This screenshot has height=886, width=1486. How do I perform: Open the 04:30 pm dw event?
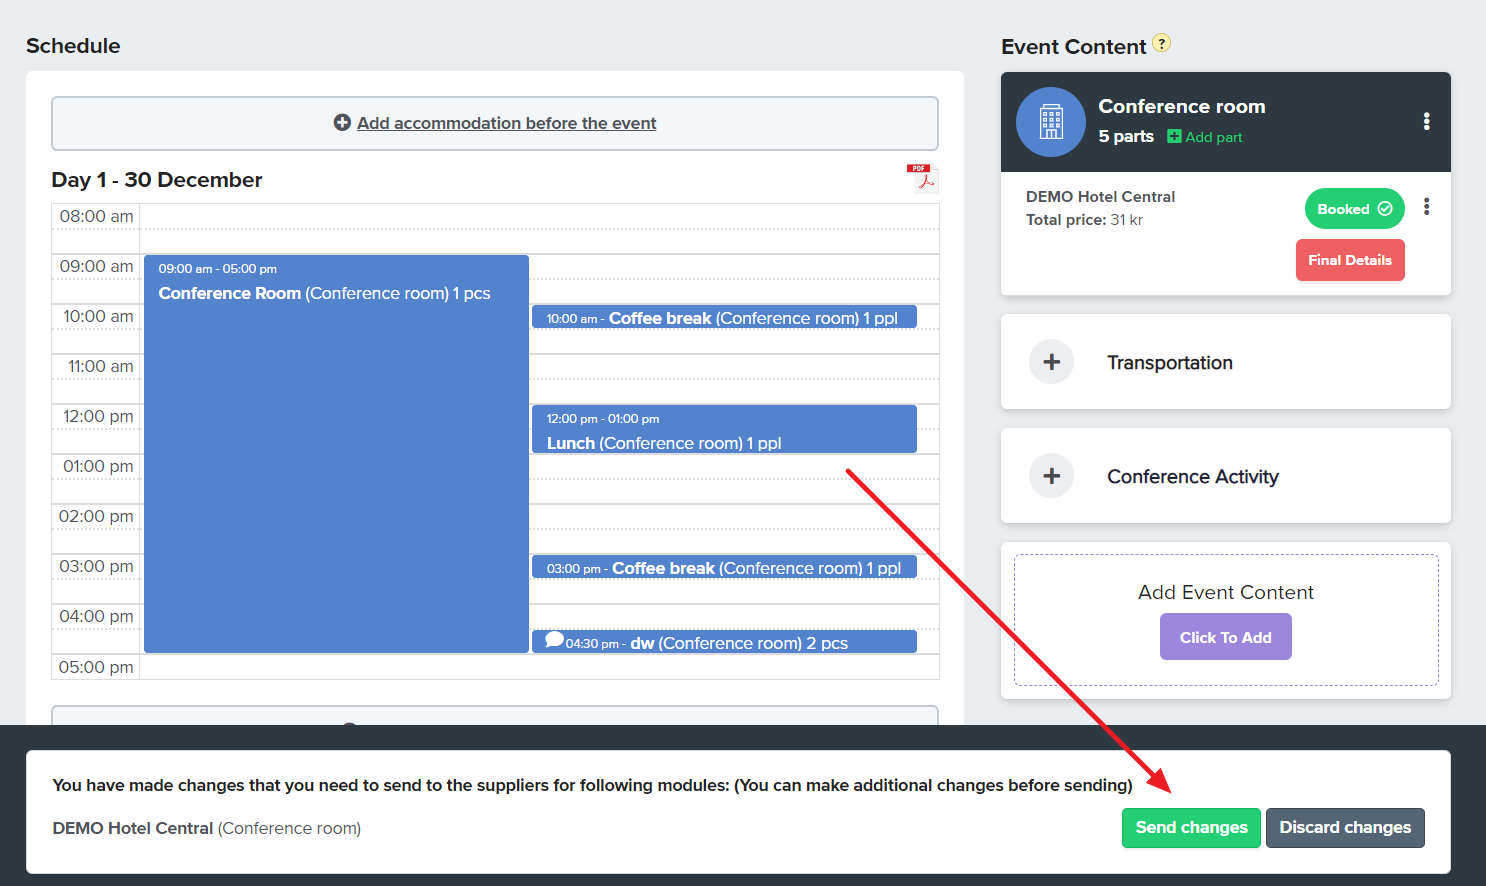pos(724,642)
